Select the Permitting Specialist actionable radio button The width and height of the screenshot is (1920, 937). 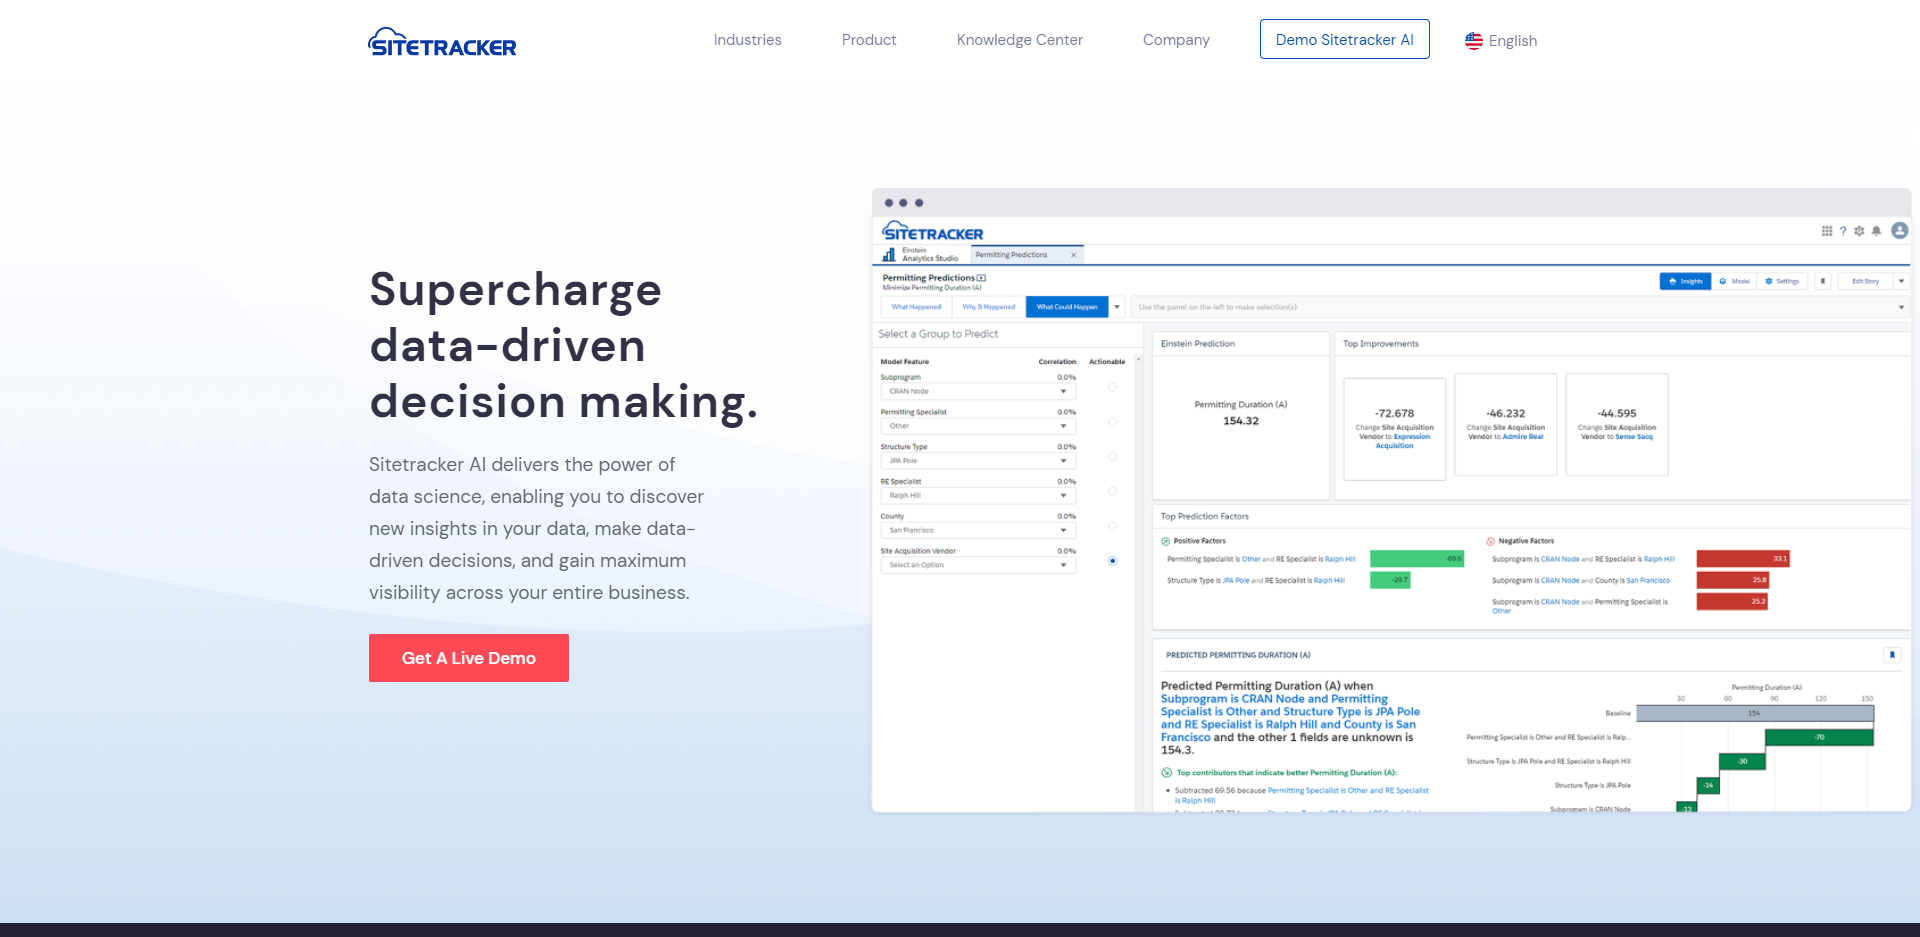[1112, 422]
